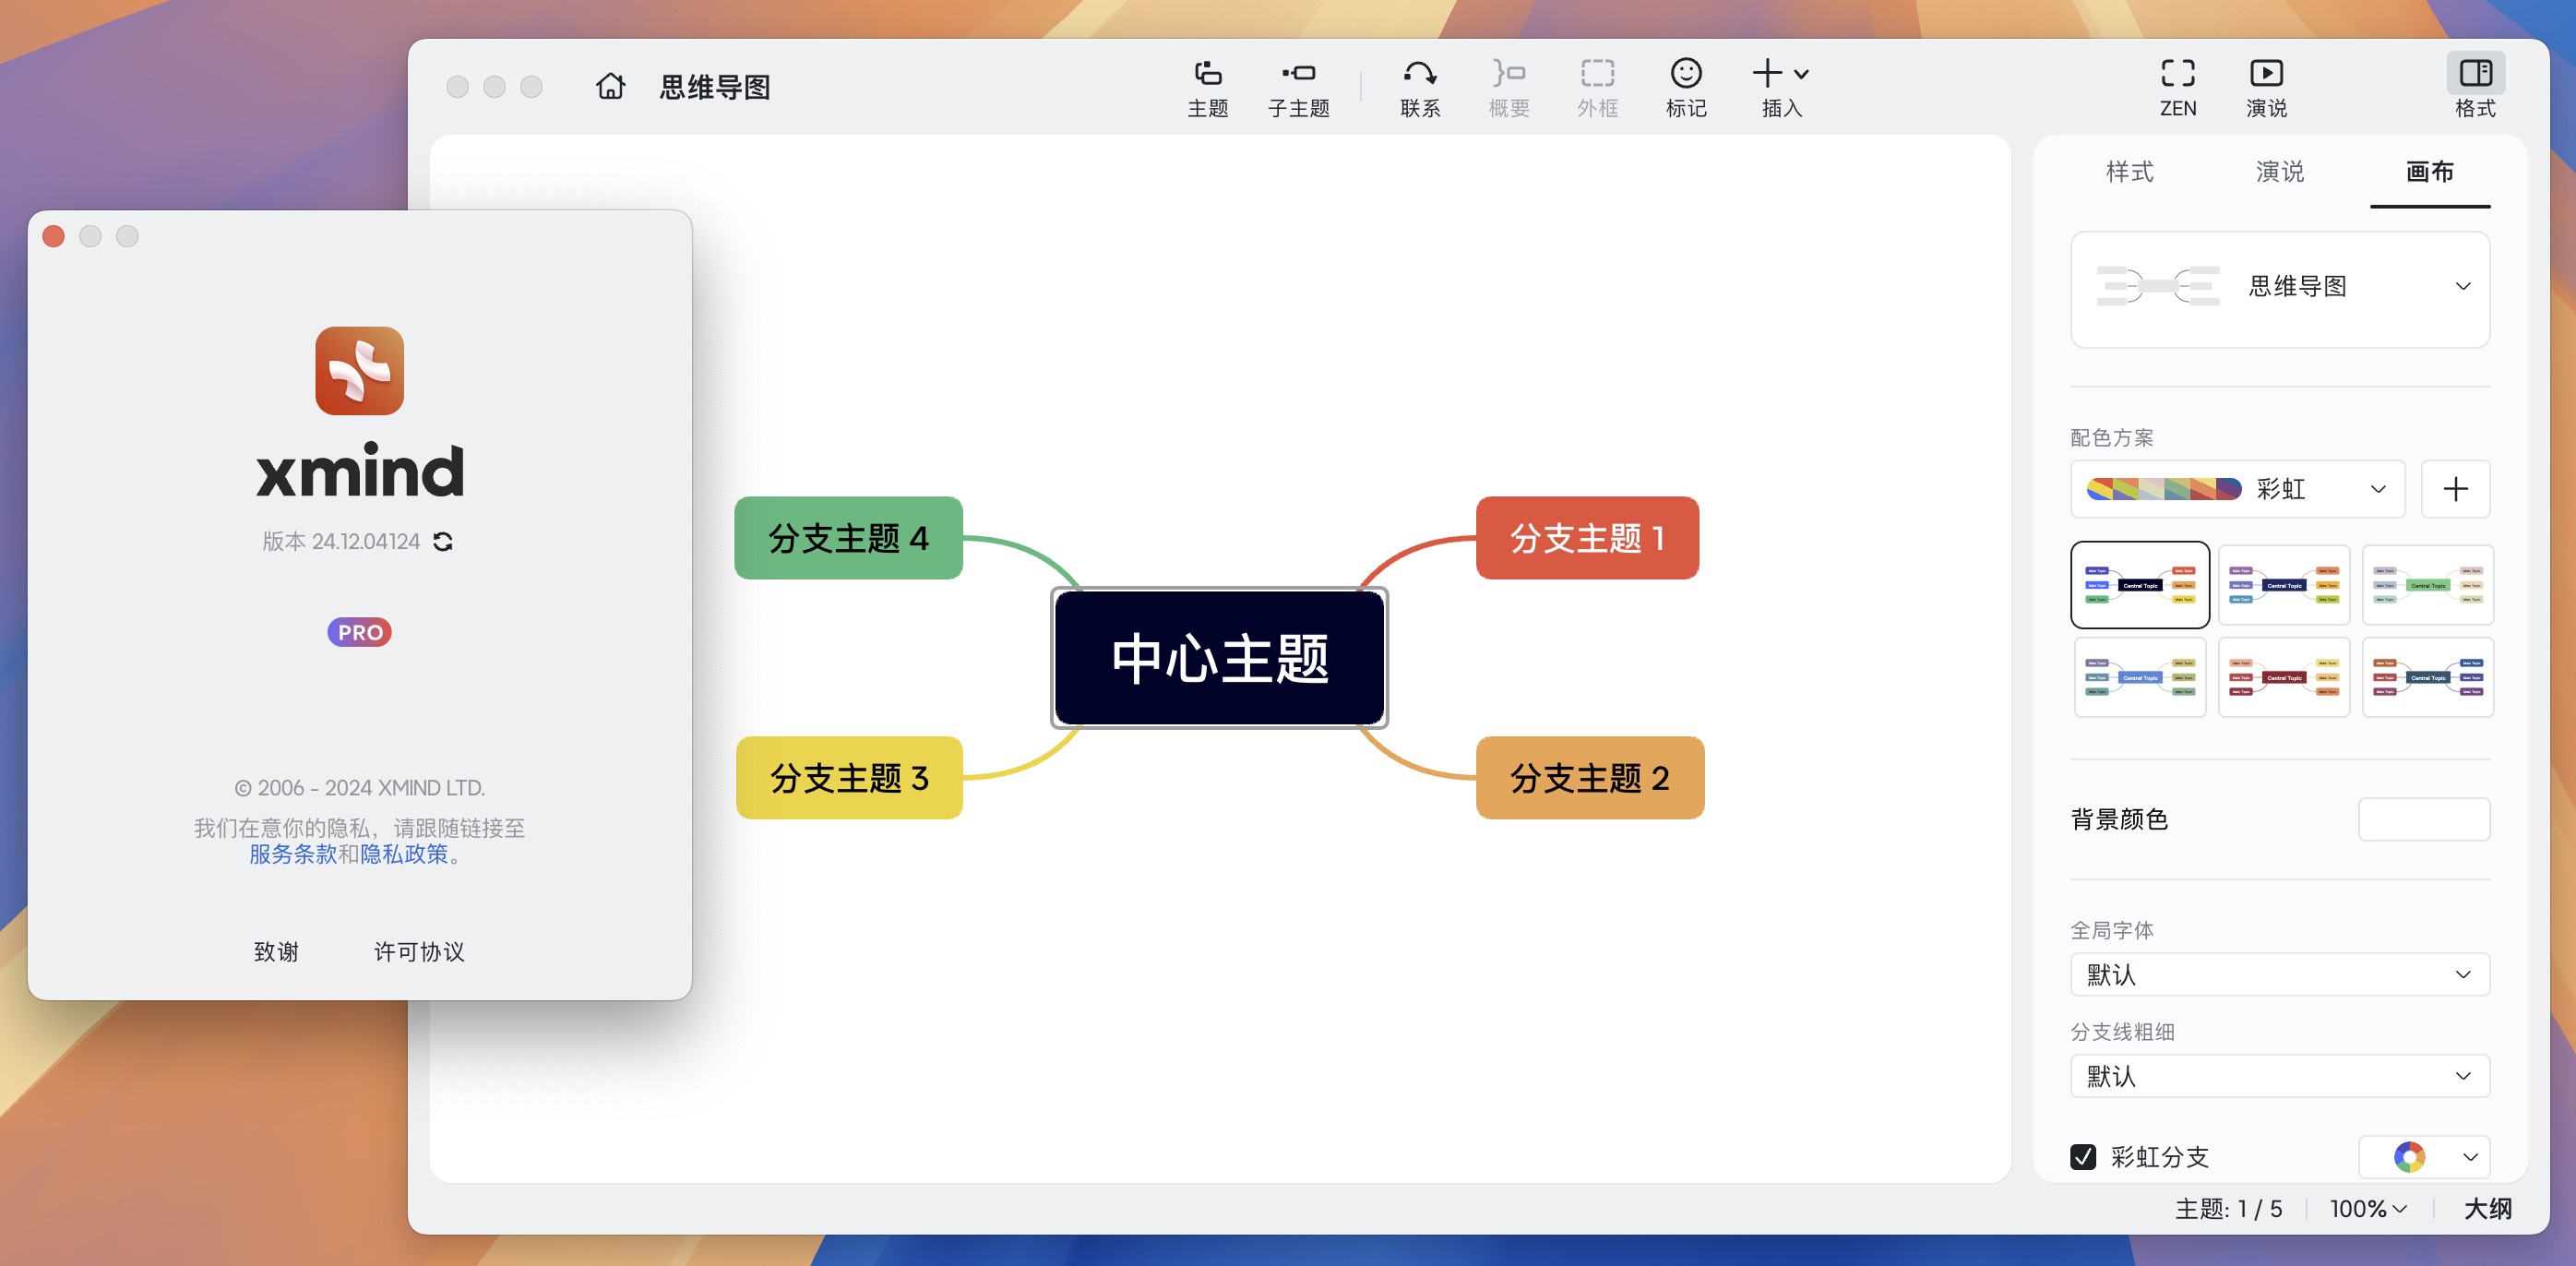
Task: Select the dark teal central topic theme thumbnail
Action: 2427,677
